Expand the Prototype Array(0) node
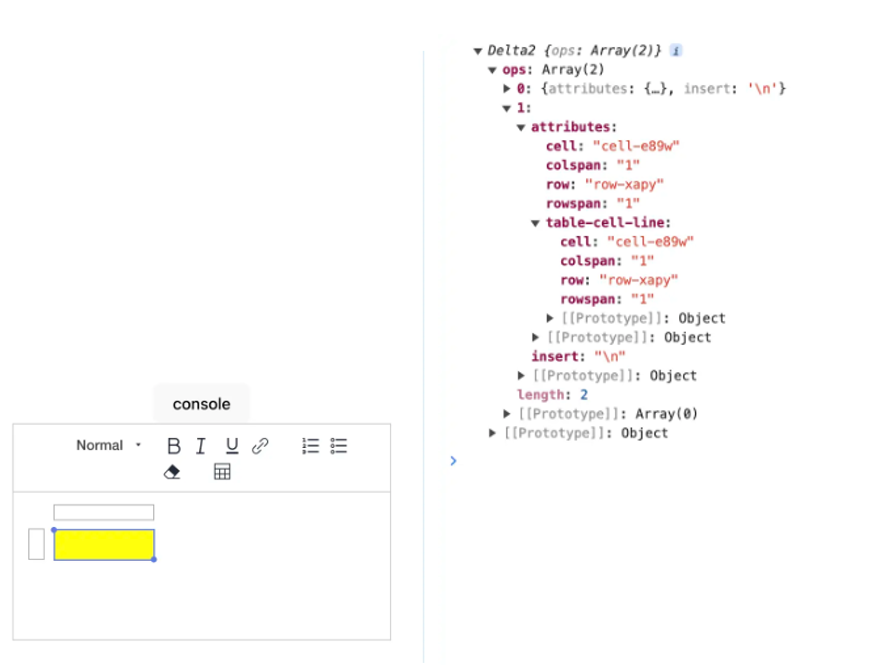Viewport: 888px width, 665px height. click(x=507, y=414)
